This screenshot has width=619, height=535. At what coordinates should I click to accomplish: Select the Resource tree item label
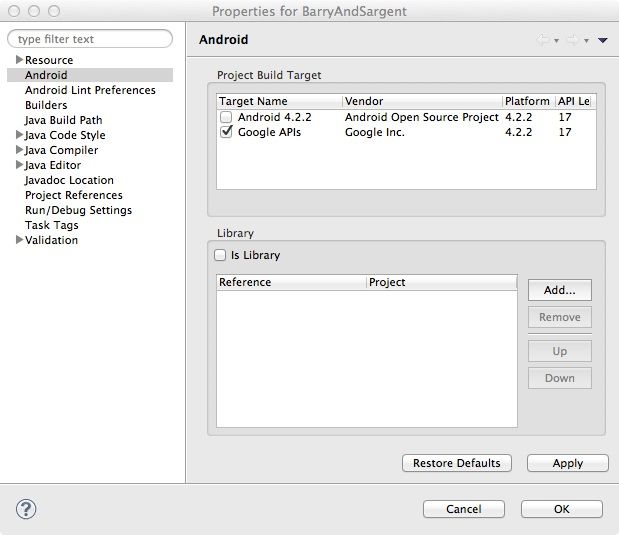49,60
